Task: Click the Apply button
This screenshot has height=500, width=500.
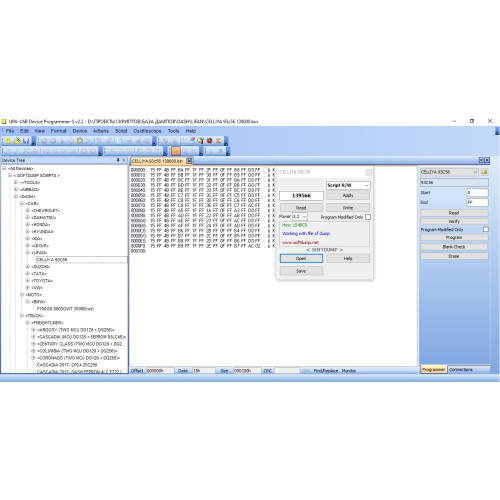Action: [x=348, y=195]
